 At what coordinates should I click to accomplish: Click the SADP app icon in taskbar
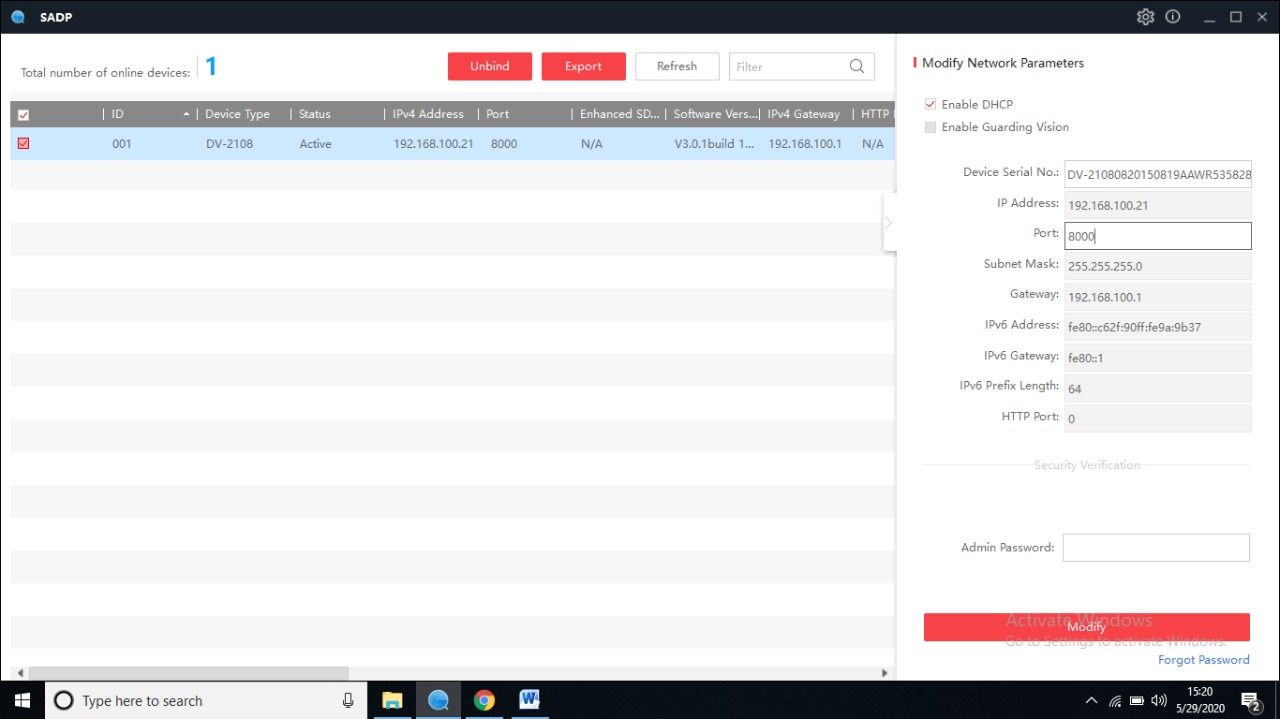(x=438, y=700)
